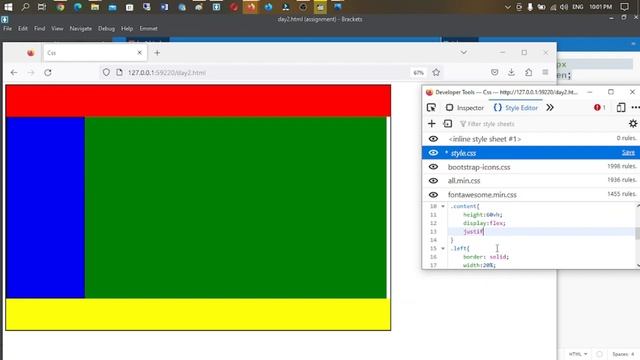Toggle visibility of fontawesome.min.css
Screen dimensions: 640x360
[x=433, y=195]
